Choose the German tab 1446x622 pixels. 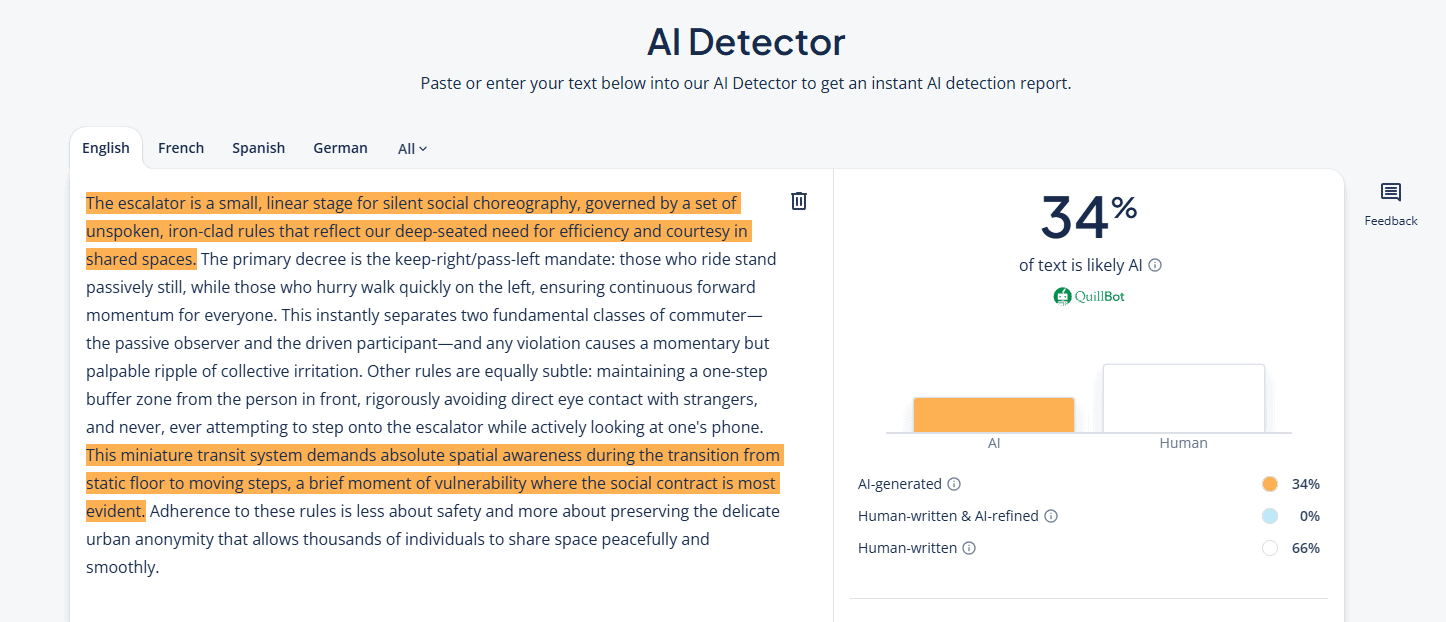pos(340,148)
